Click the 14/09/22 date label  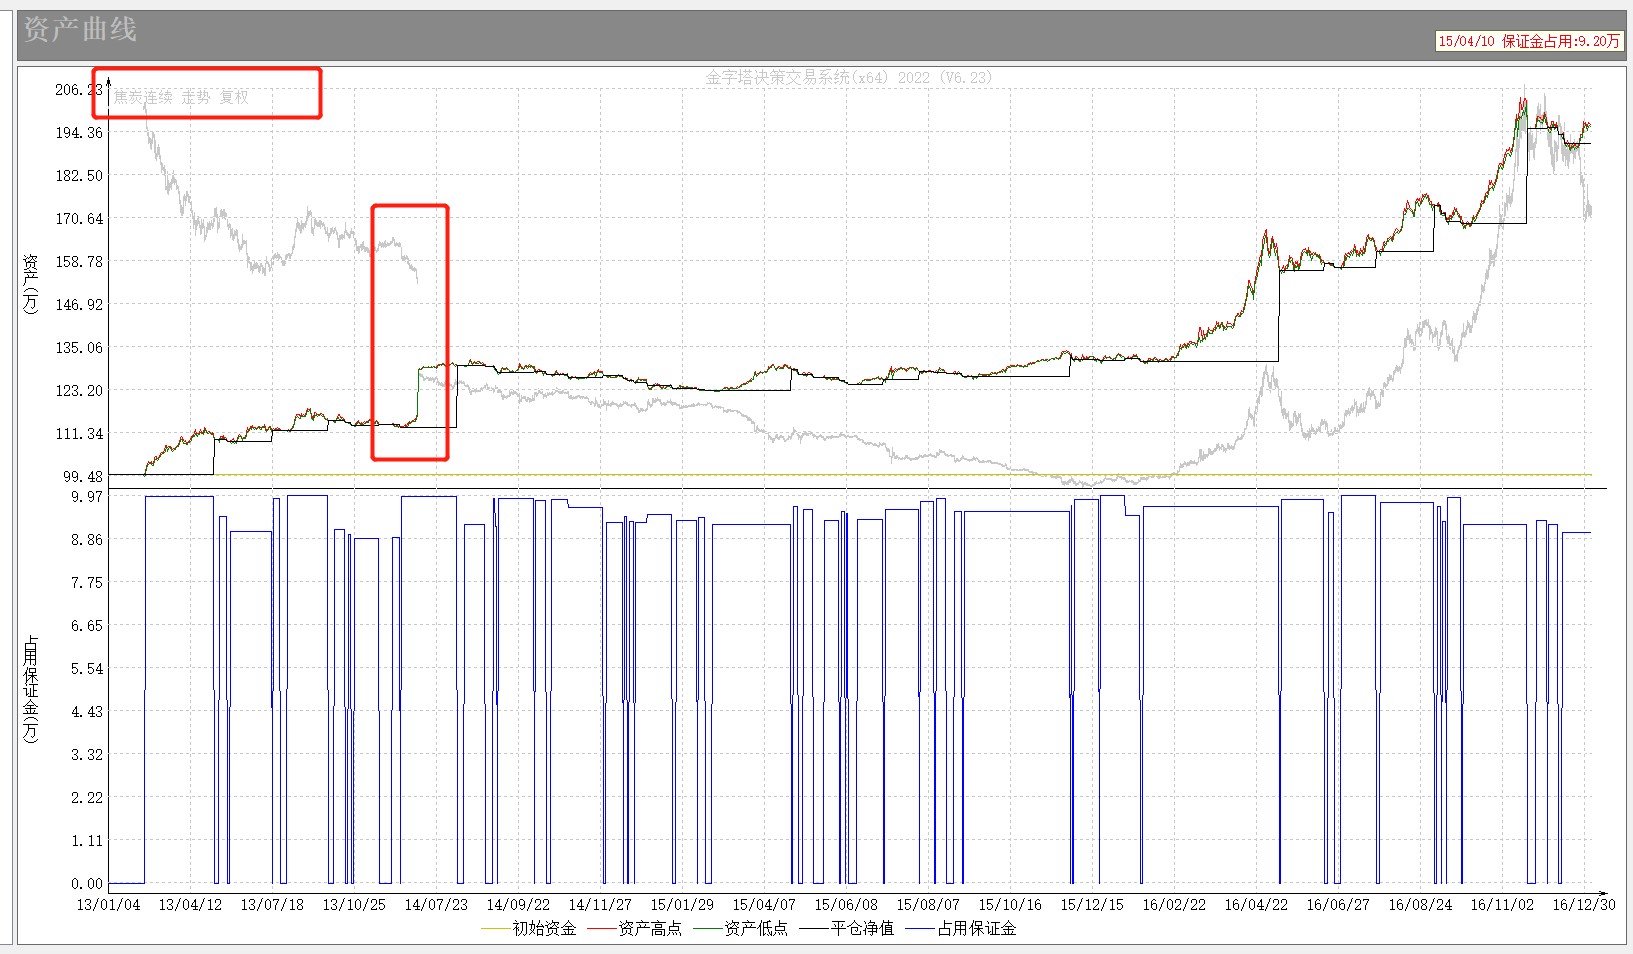pyautogui.click(x=518, y=905)
